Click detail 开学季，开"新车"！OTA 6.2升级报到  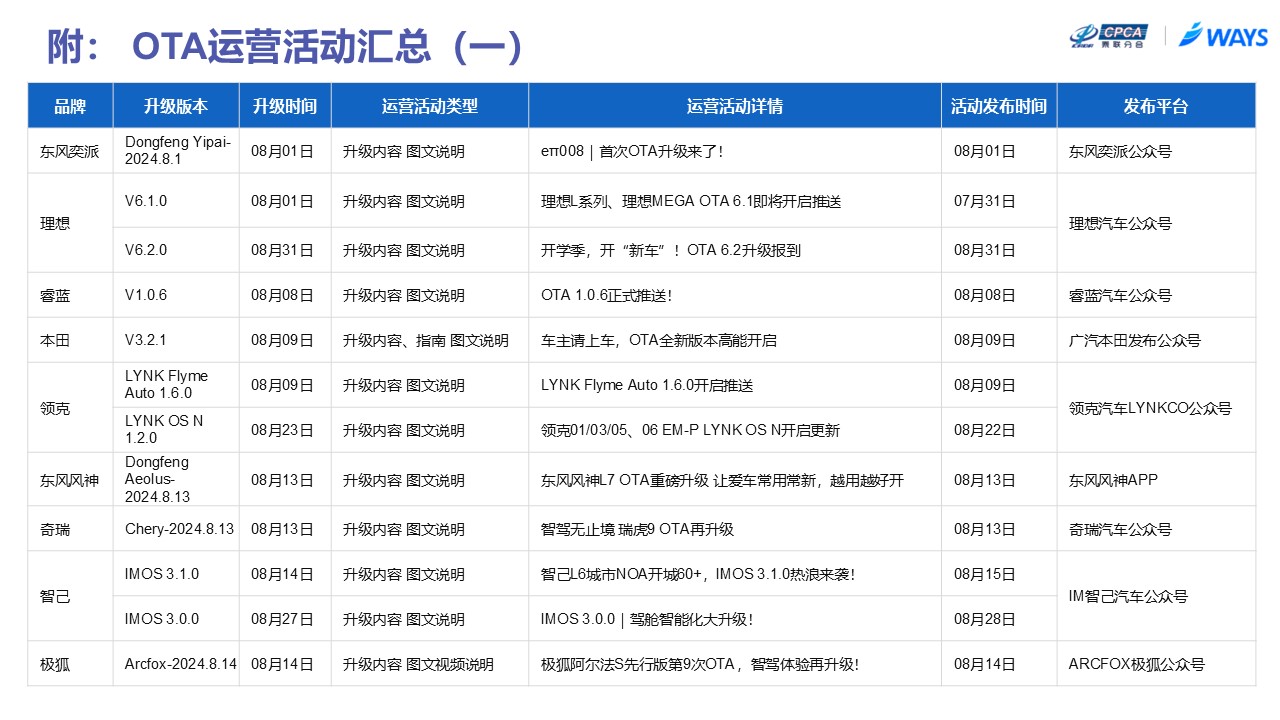point(671,250)
